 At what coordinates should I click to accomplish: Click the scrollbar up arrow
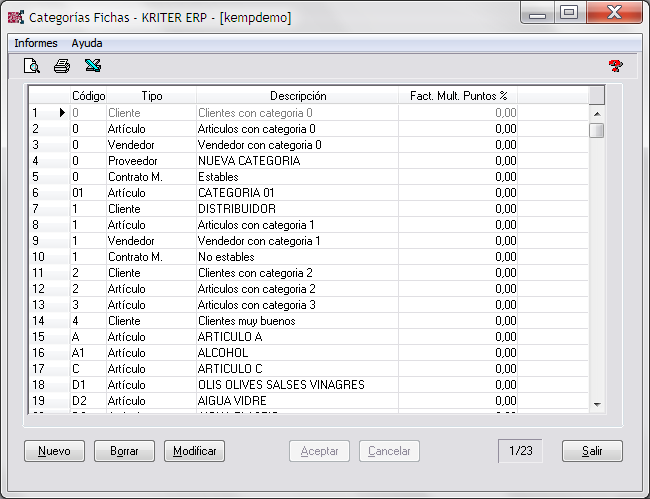pyautogui.click(x=596, y=113)
